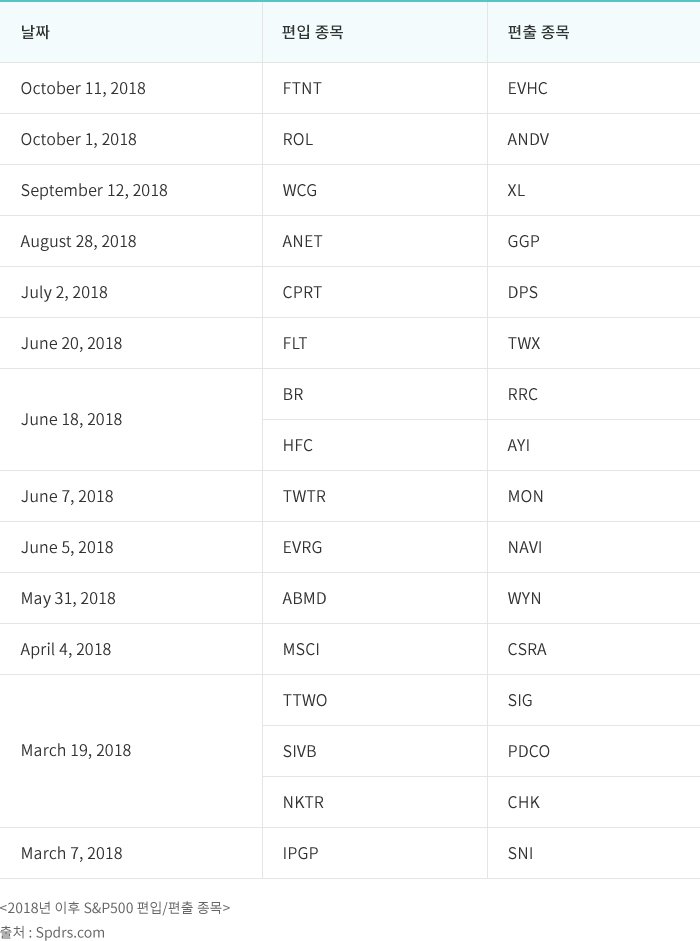Select the June 18, 2018 merged date cell
The image size is (700, 941).
click(x=71, y=419)
